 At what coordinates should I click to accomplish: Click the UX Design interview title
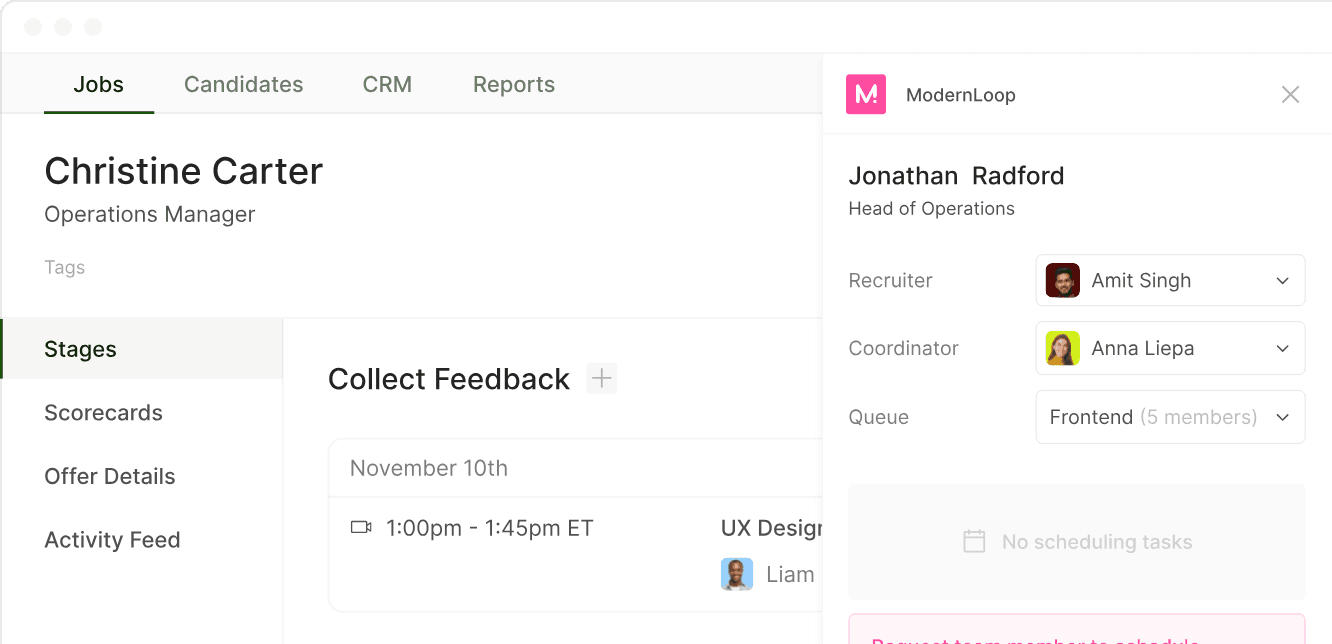(771, 528)
